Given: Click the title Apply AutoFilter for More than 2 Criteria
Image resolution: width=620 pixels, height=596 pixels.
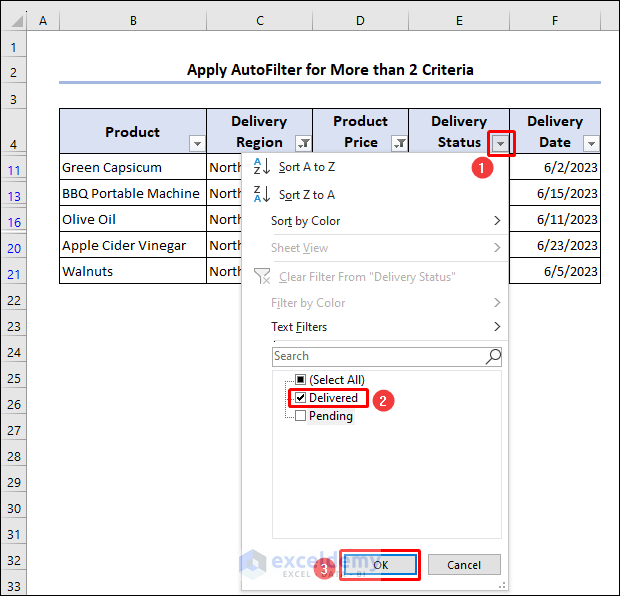Looking at the screenshot, I should tap(330, 70).
